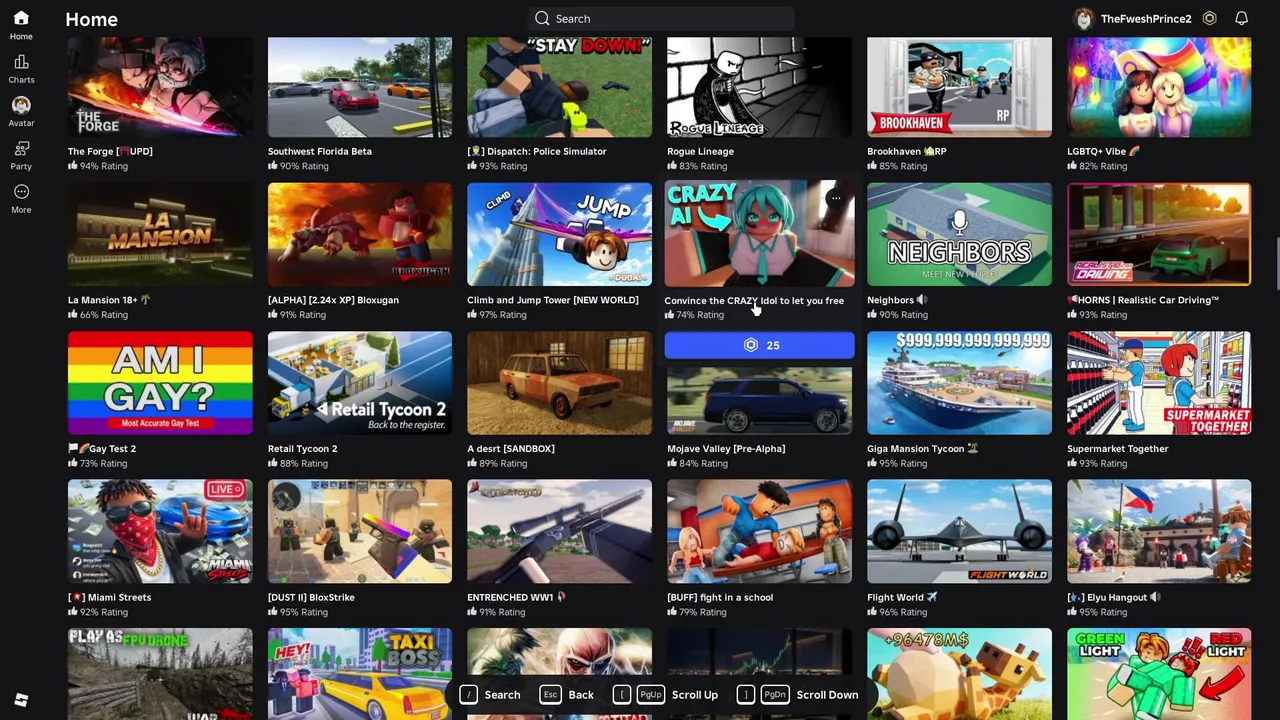Image resolution: width=1280 pixels, height=720 pixels.
Task: Click the Back shortcut hint button
Action: 567,694
